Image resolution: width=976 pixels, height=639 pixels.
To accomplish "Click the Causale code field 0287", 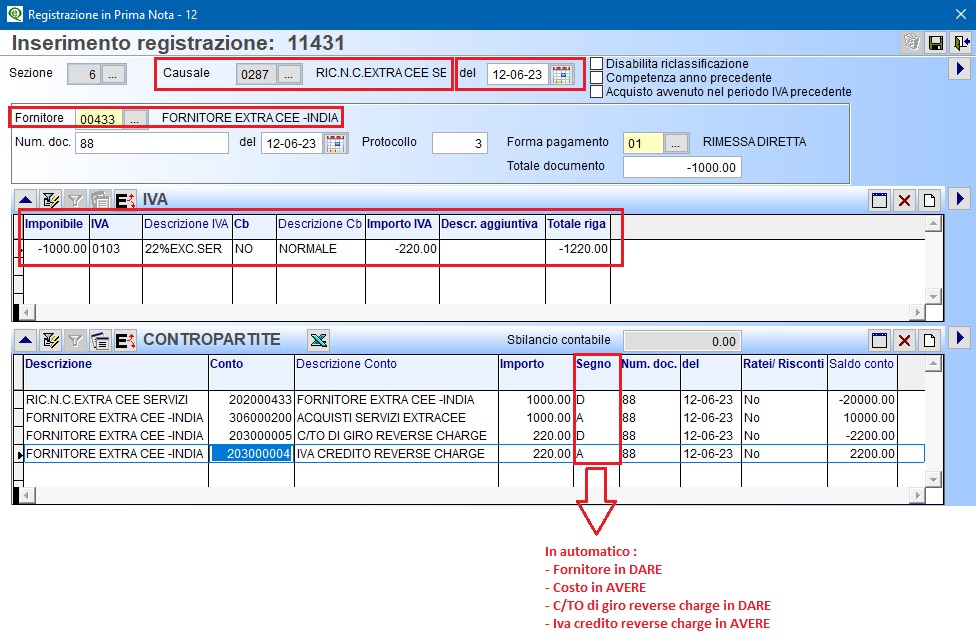I will (256, 75).
